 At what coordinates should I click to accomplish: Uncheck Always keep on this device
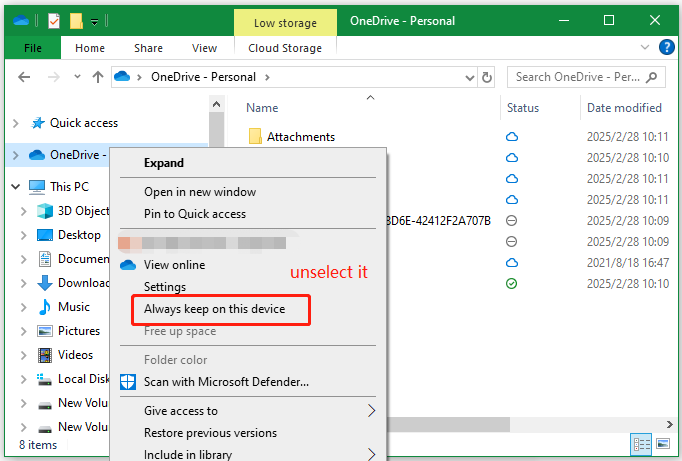pyautogui.click(x=214, y=309)
